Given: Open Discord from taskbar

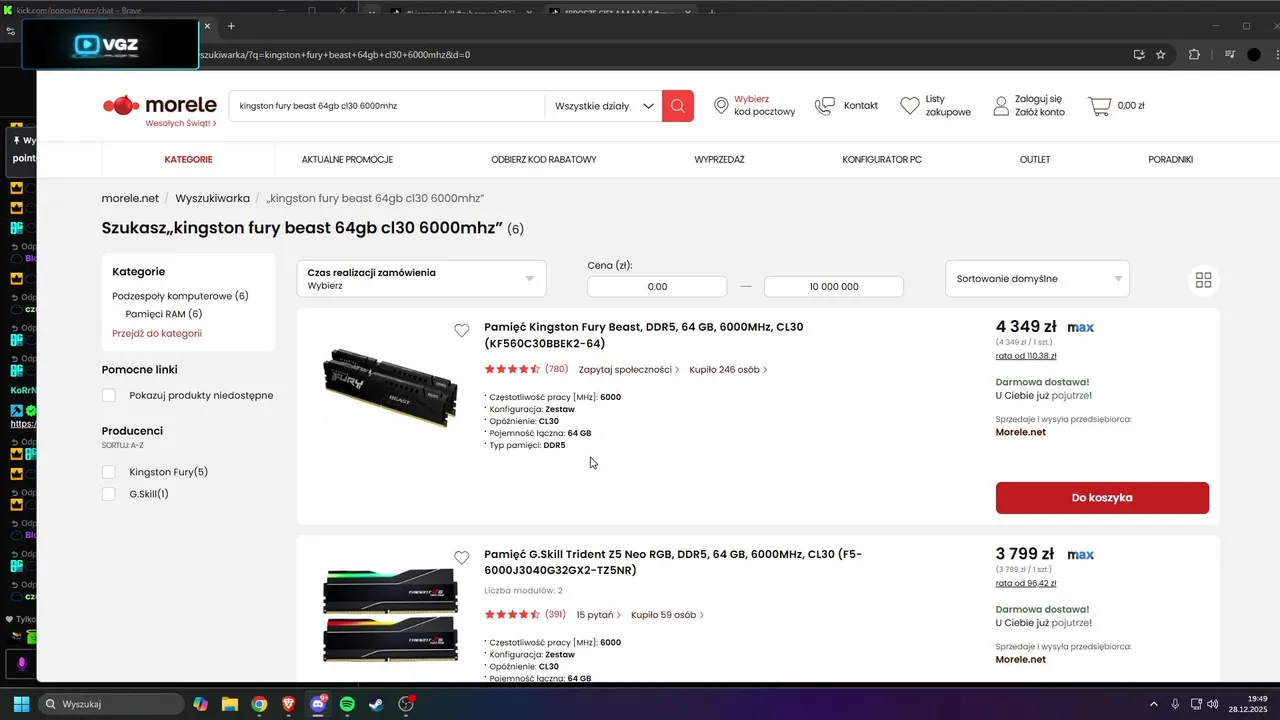Looking at the screenshot, I should pos(319,704).
